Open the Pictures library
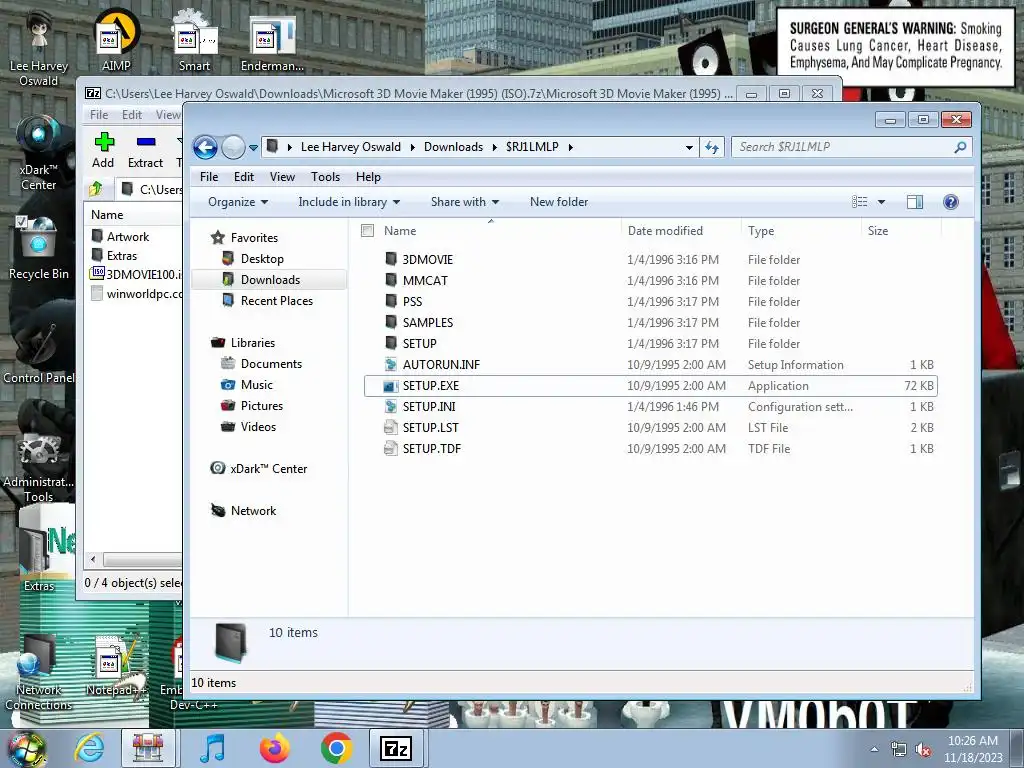Viewport: 1024px width, 768px height. 261,406
